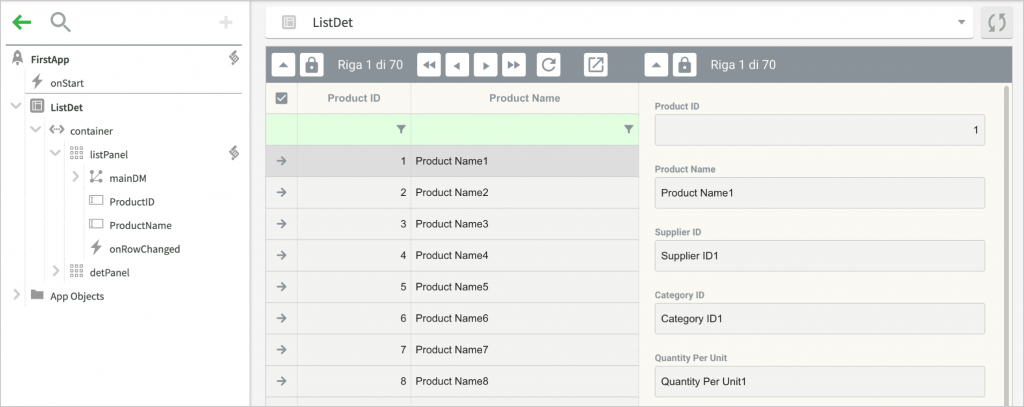Click row arrow for Product Name1

pyautogui.click(x=281, y=161)
